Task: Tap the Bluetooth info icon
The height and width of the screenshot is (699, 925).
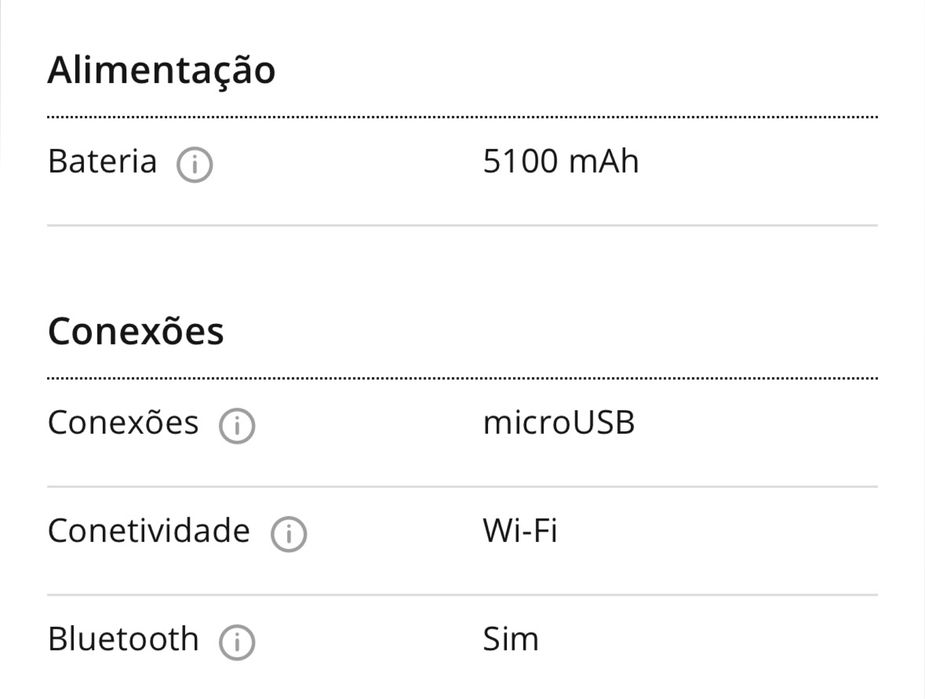Action: 237,642
